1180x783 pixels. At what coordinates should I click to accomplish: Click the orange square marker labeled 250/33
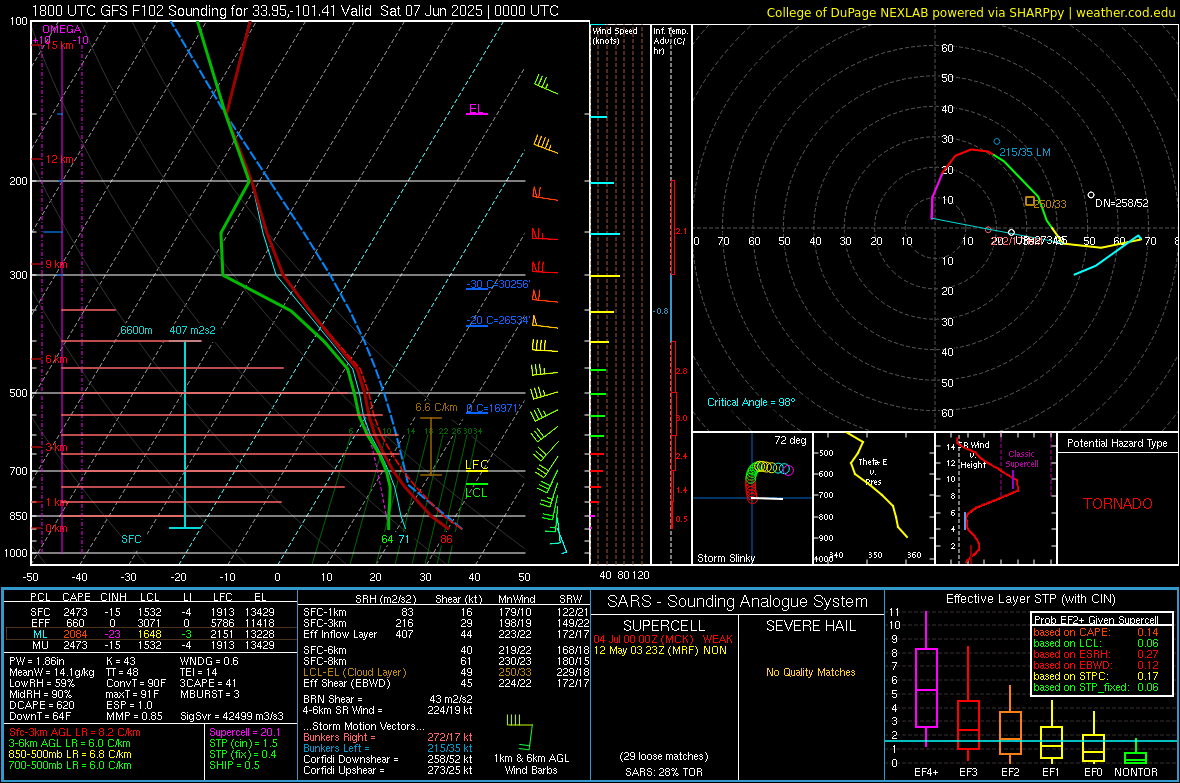[1029, 201]
